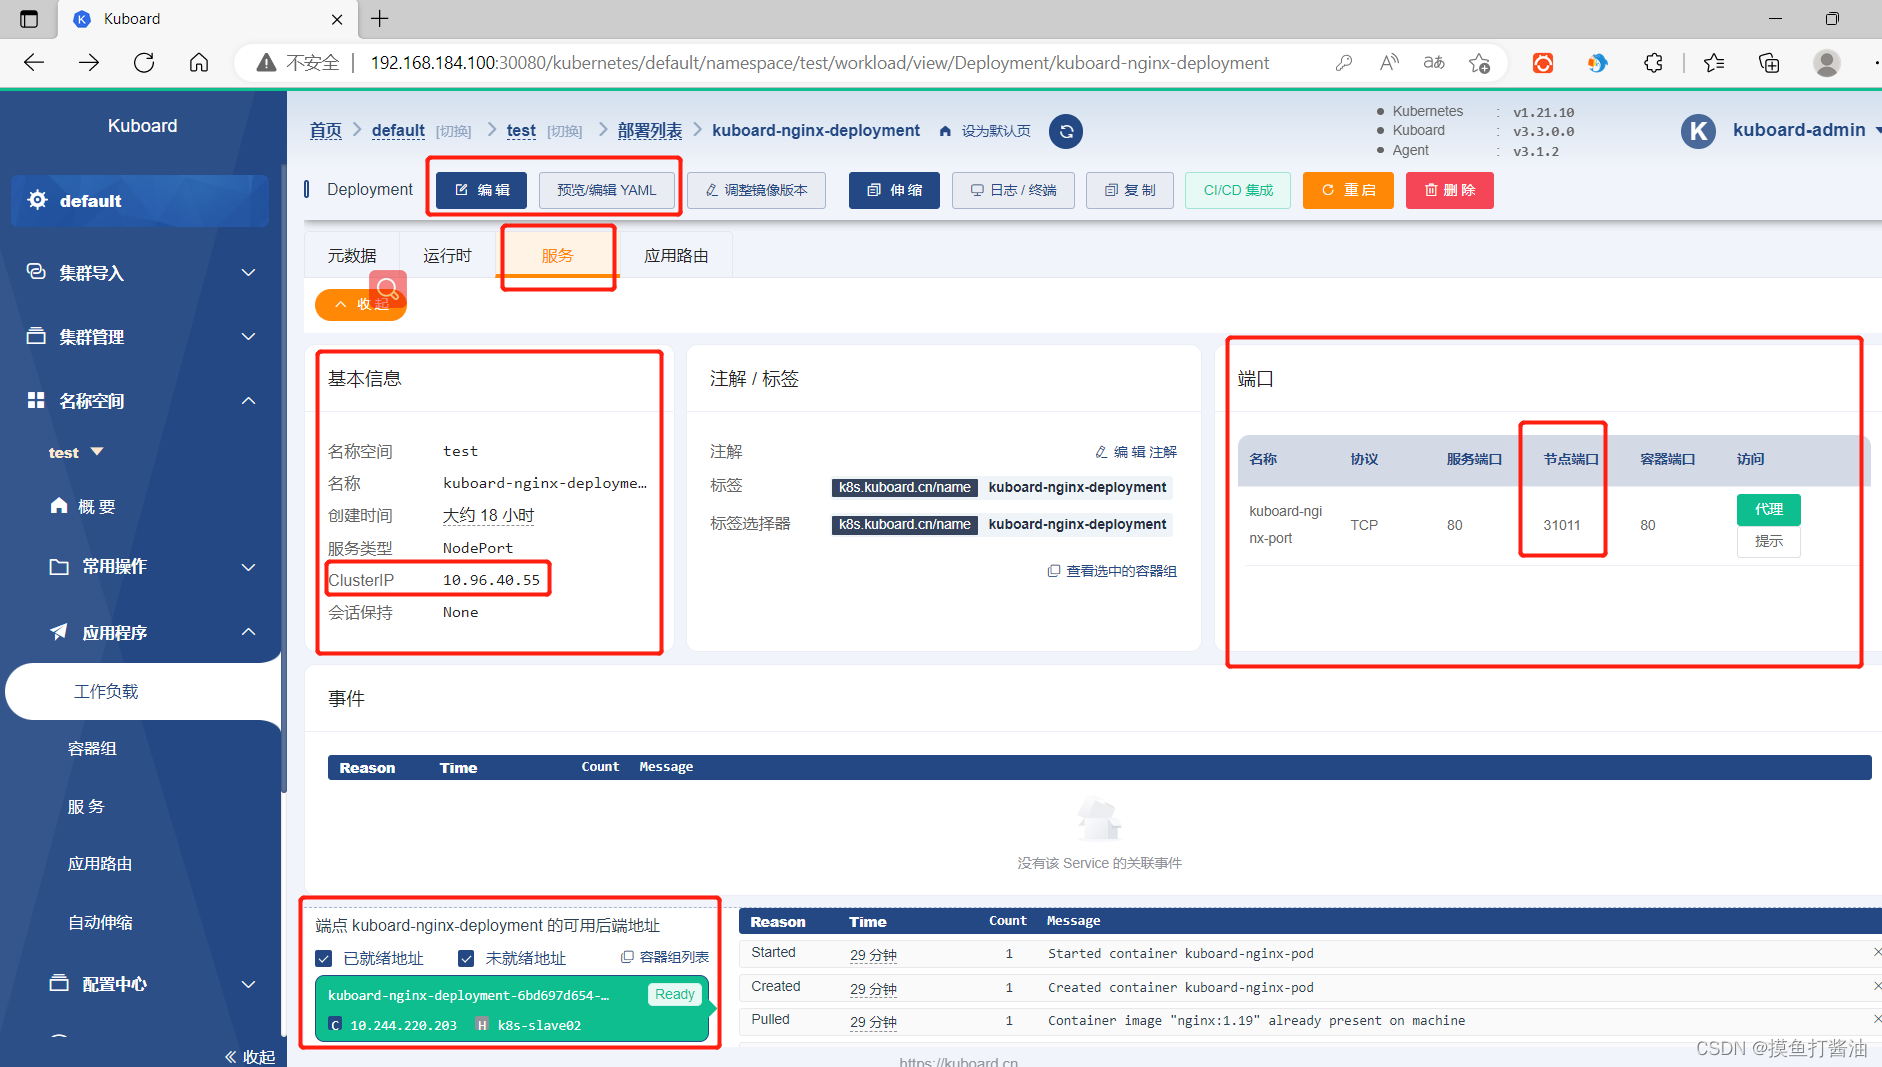1882x1067 pixels.
Task: Click the 首页 breadcrumb link
Action: (x=326, y=131)
